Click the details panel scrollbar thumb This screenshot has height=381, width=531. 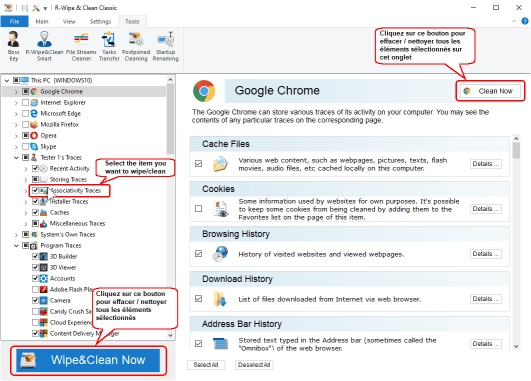(516, 150)
